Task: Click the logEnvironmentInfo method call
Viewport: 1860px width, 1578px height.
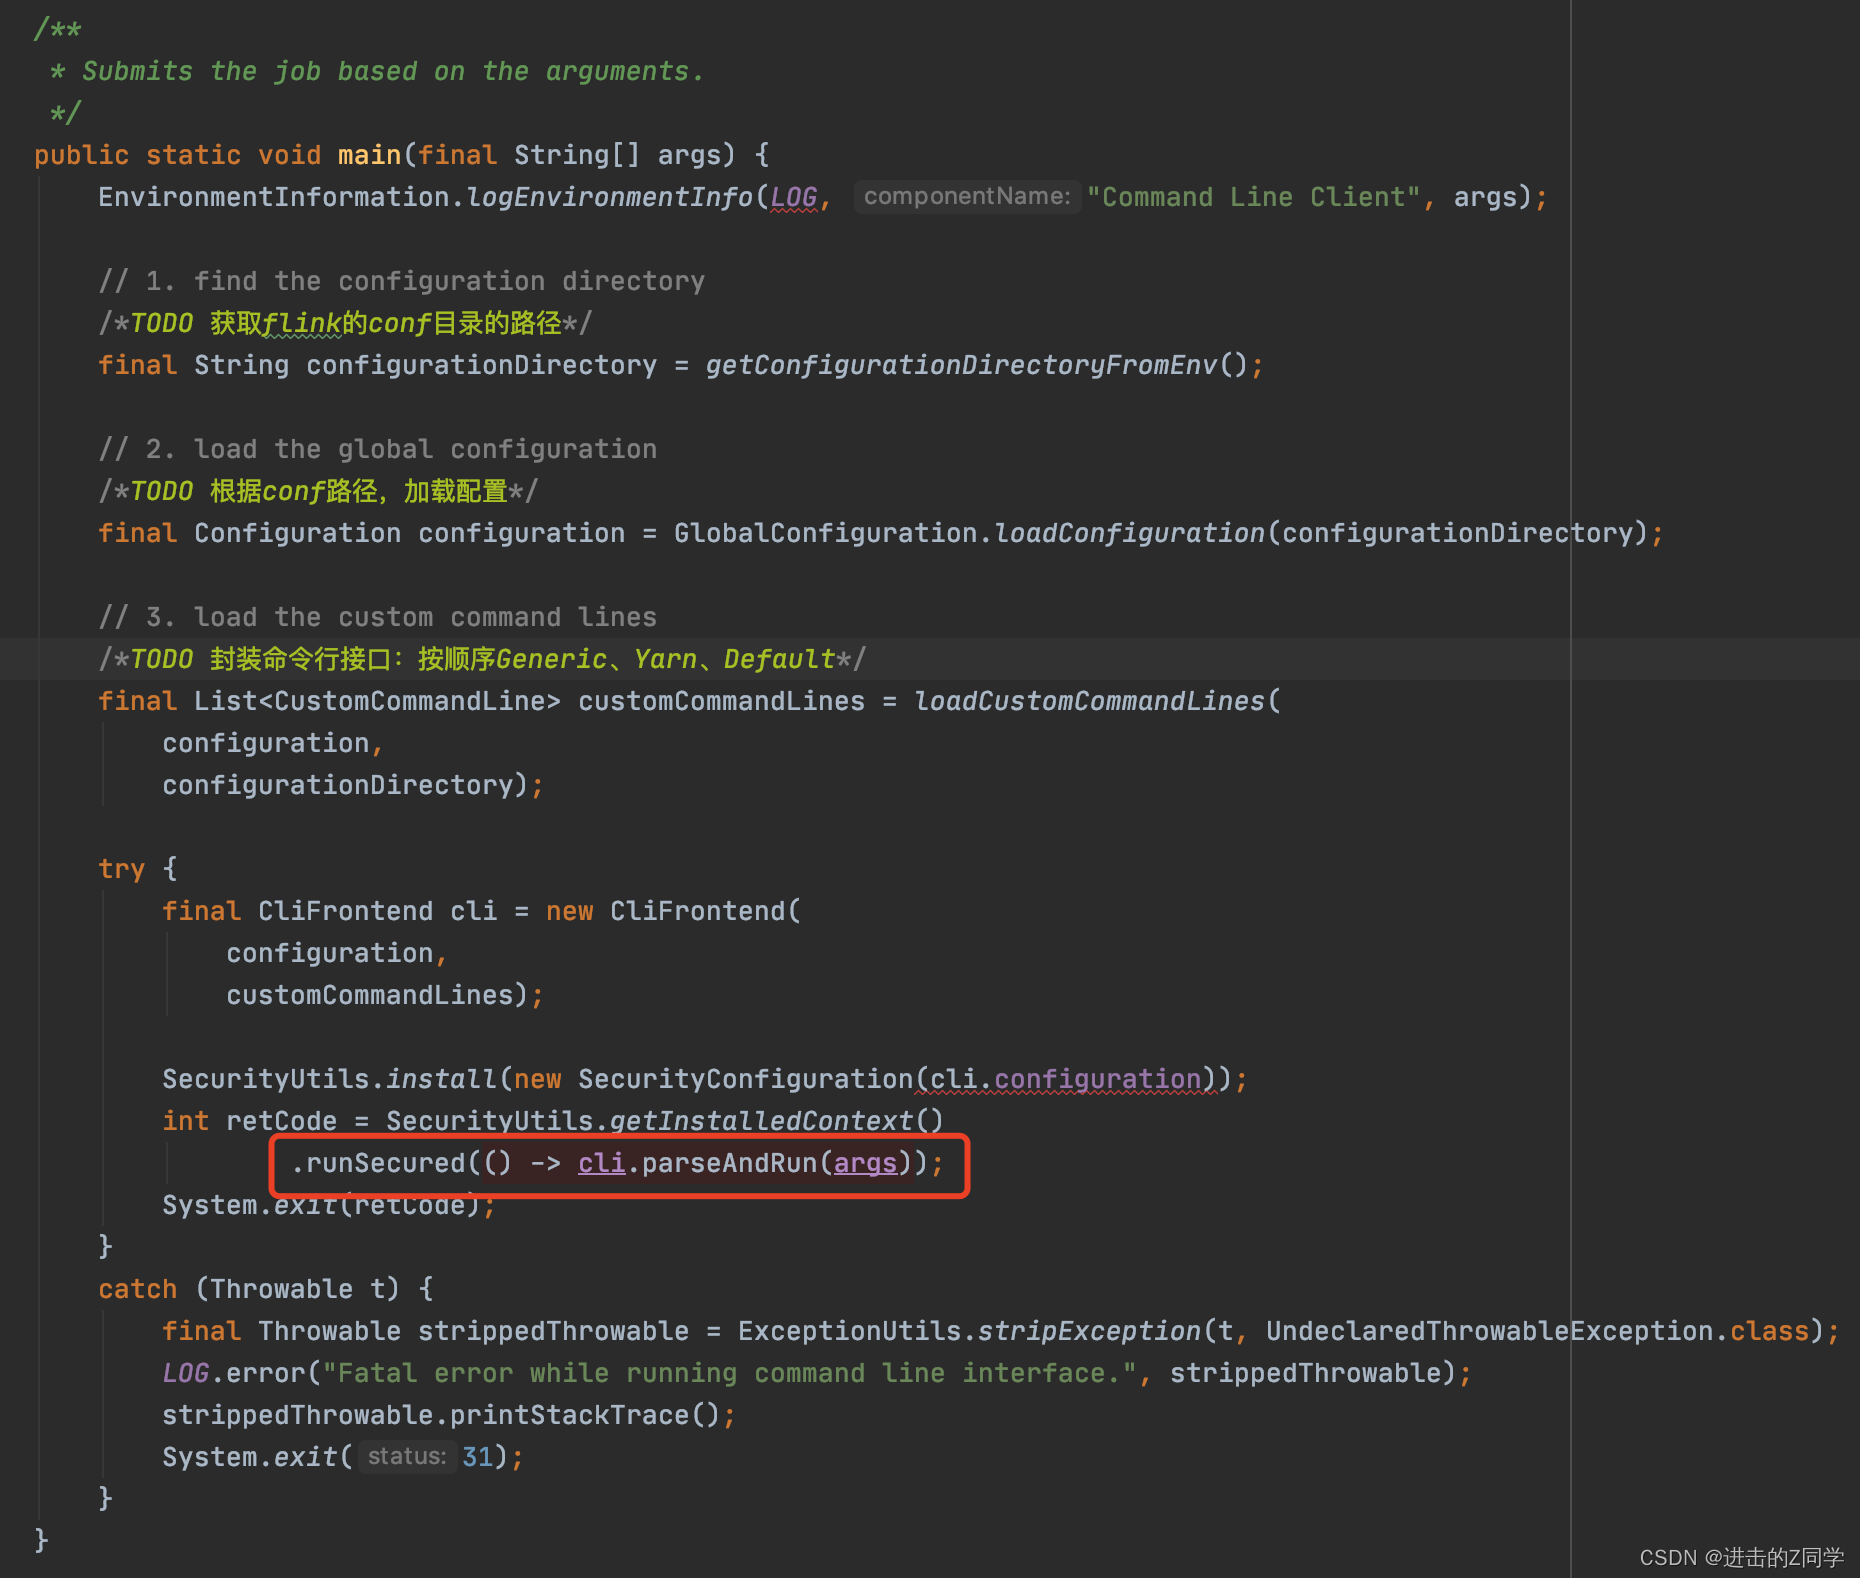Action: click(610, 197)
